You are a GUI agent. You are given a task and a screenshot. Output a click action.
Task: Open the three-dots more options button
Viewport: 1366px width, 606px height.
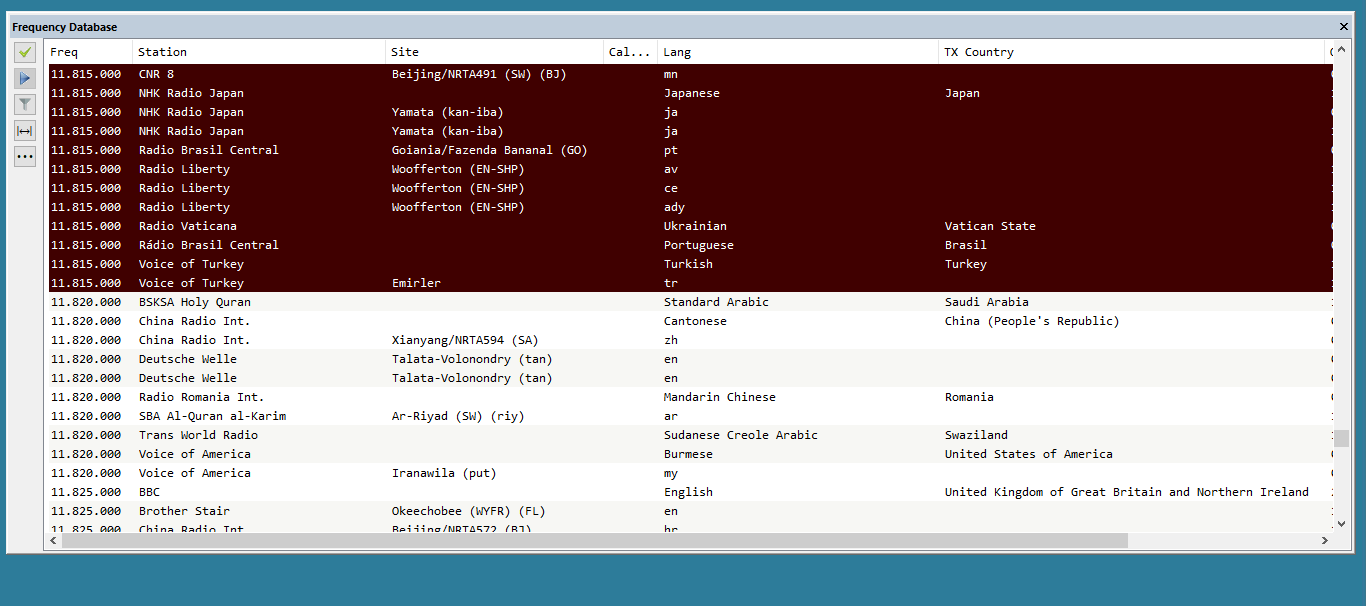(x=25, y=156)
